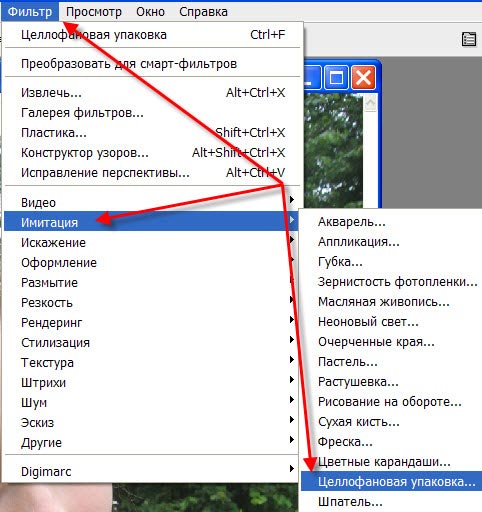
Task: Choose Очерченные края... filter
Action: 391,341
